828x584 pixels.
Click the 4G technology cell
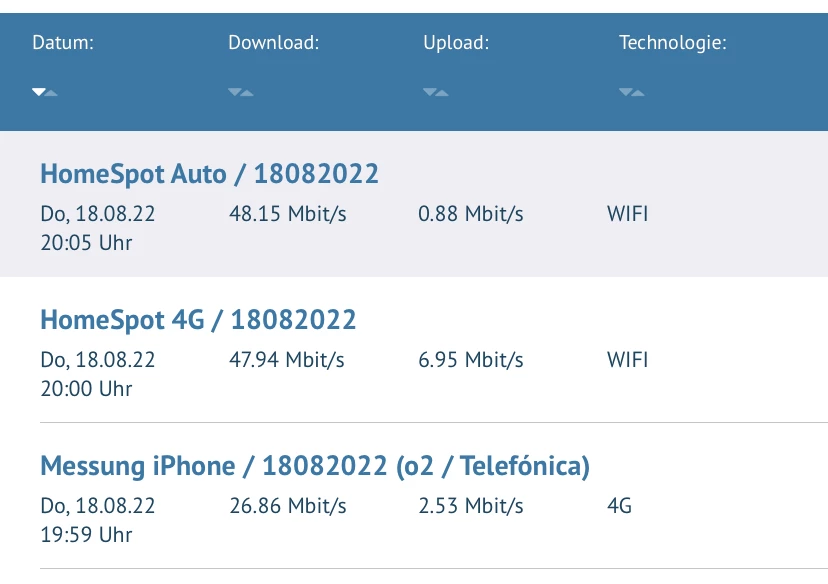[620, 506]
